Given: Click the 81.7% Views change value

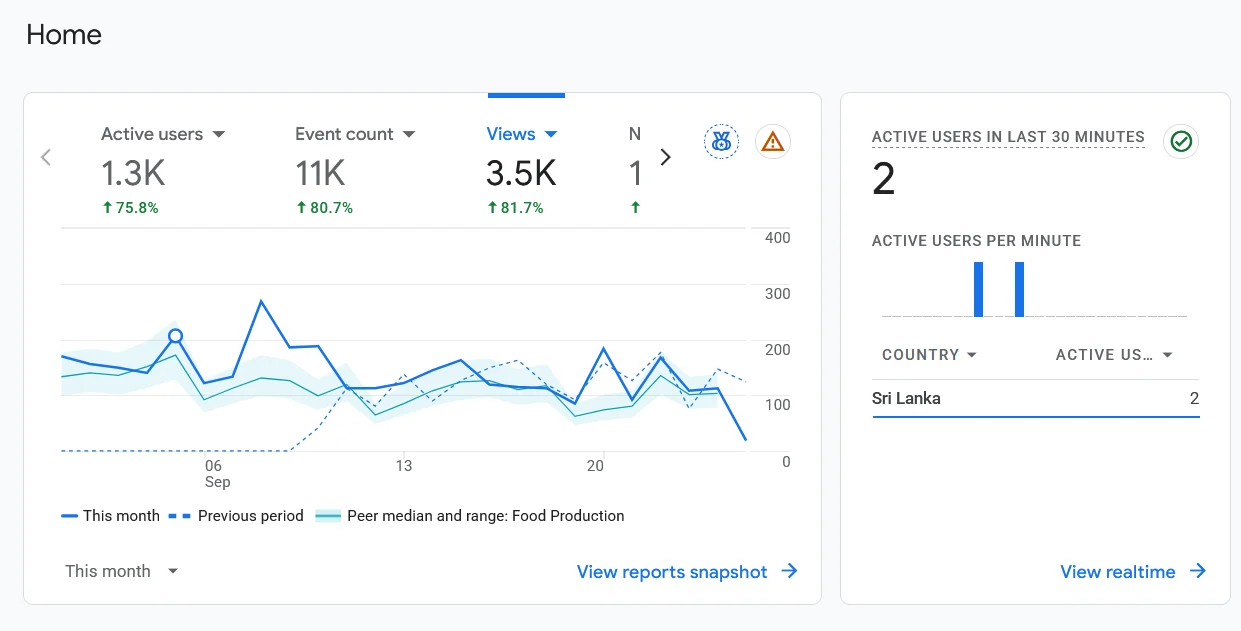Looking at the screenshot, I should click(x=515, y=208).
